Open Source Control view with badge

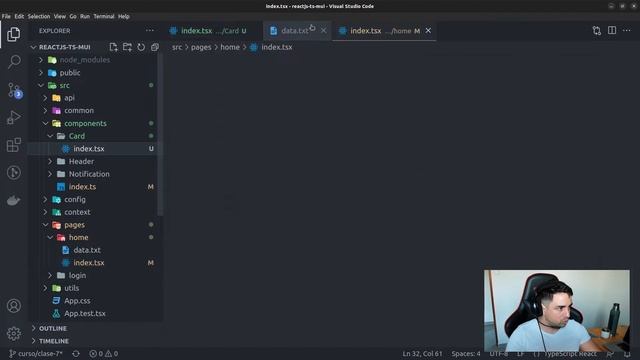click(14, 90)
